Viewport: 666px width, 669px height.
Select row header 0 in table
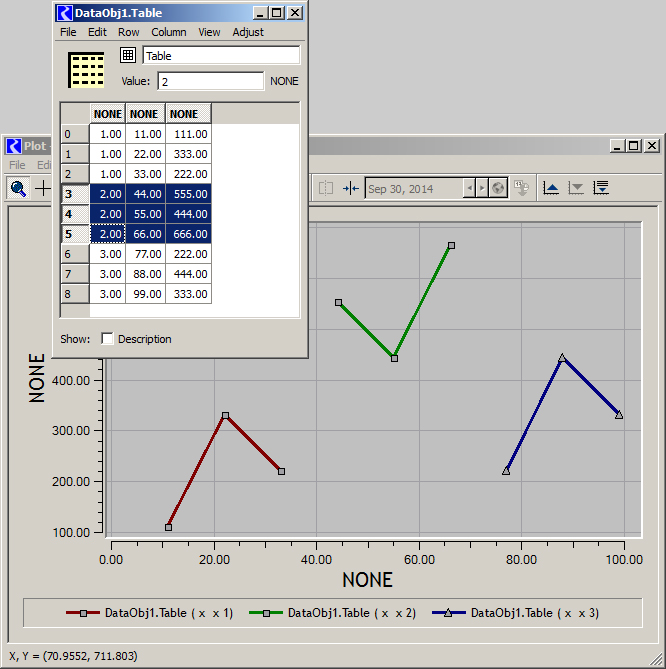pos(75,134)
